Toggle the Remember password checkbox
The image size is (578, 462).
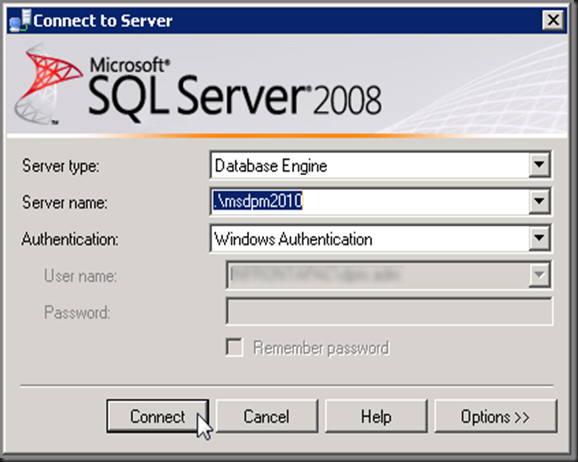[234, 347]
